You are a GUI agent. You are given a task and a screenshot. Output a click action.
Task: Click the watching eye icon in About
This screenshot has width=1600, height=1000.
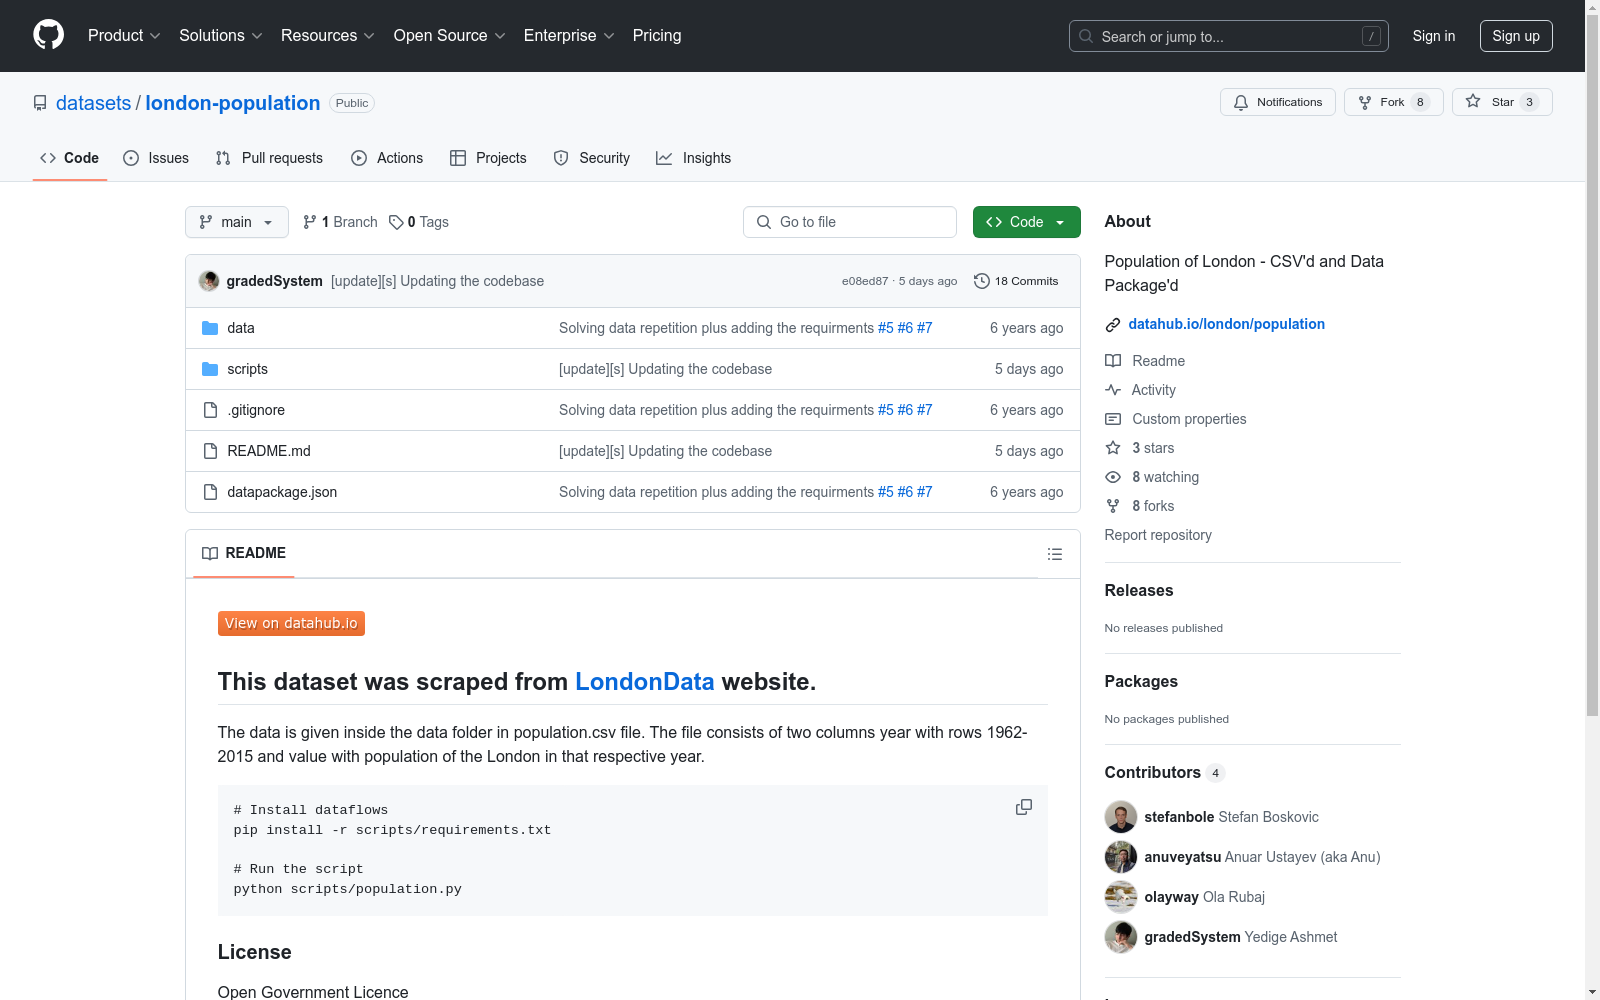(x=1113, y=477)
